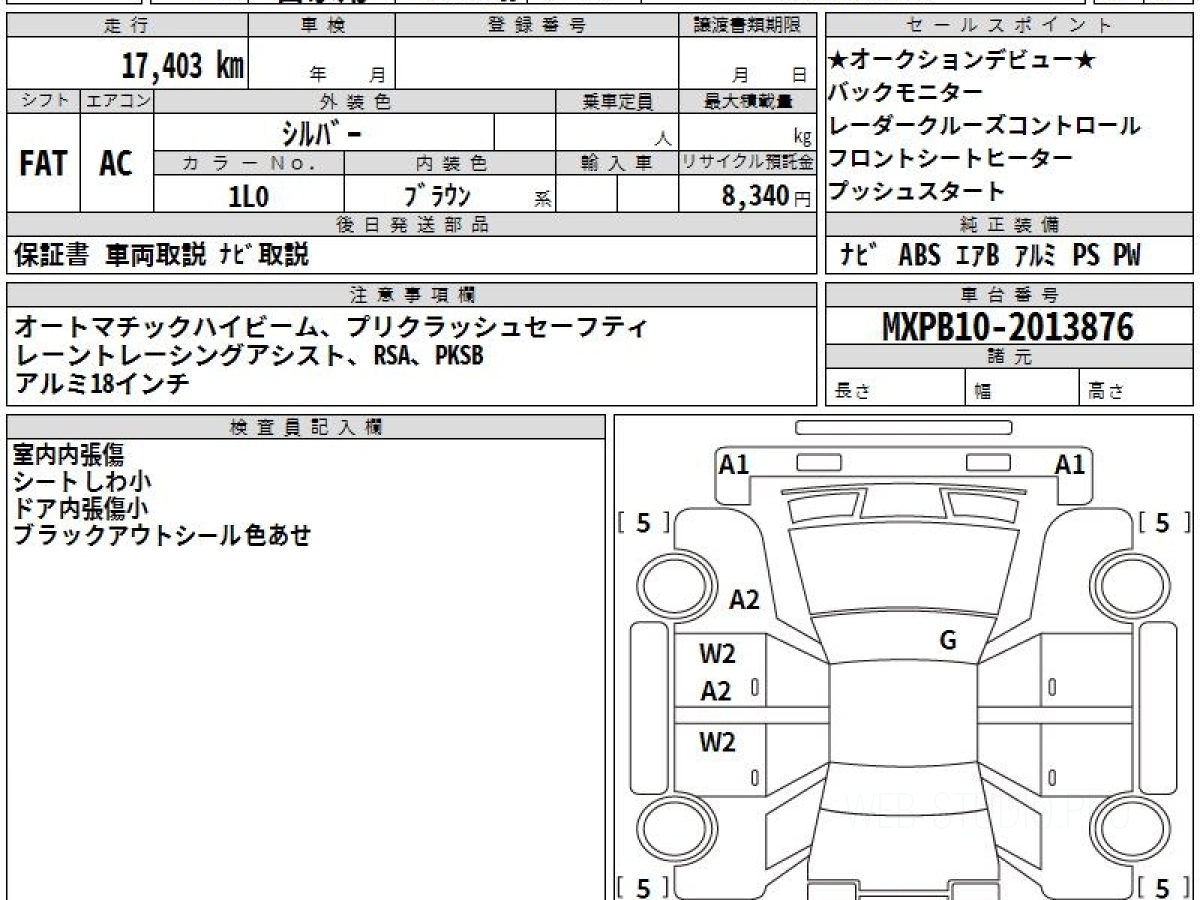Select the シフト header cell
The image size is (1200, 900).
[x=44, y=101]
